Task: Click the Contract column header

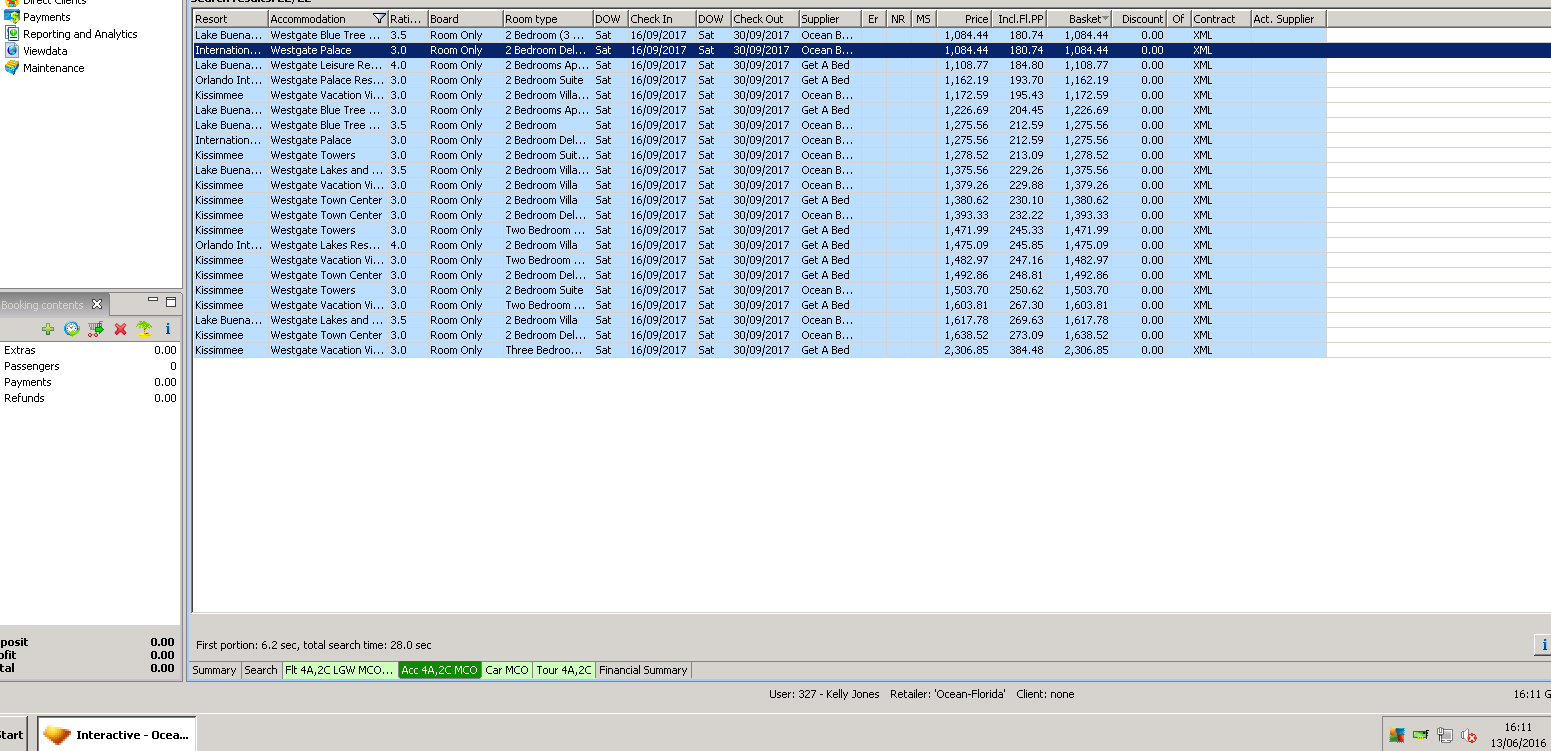Action: point(1220,19)
